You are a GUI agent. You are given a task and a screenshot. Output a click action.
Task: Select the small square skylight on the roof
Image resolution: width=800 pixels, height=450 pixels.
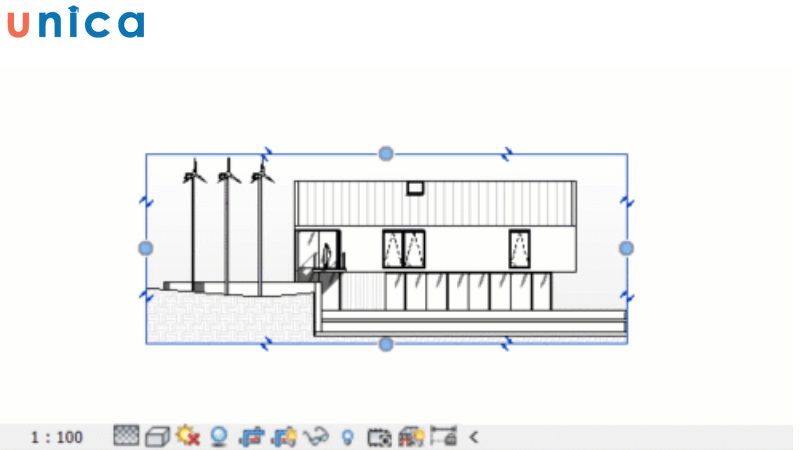[415, 188]
